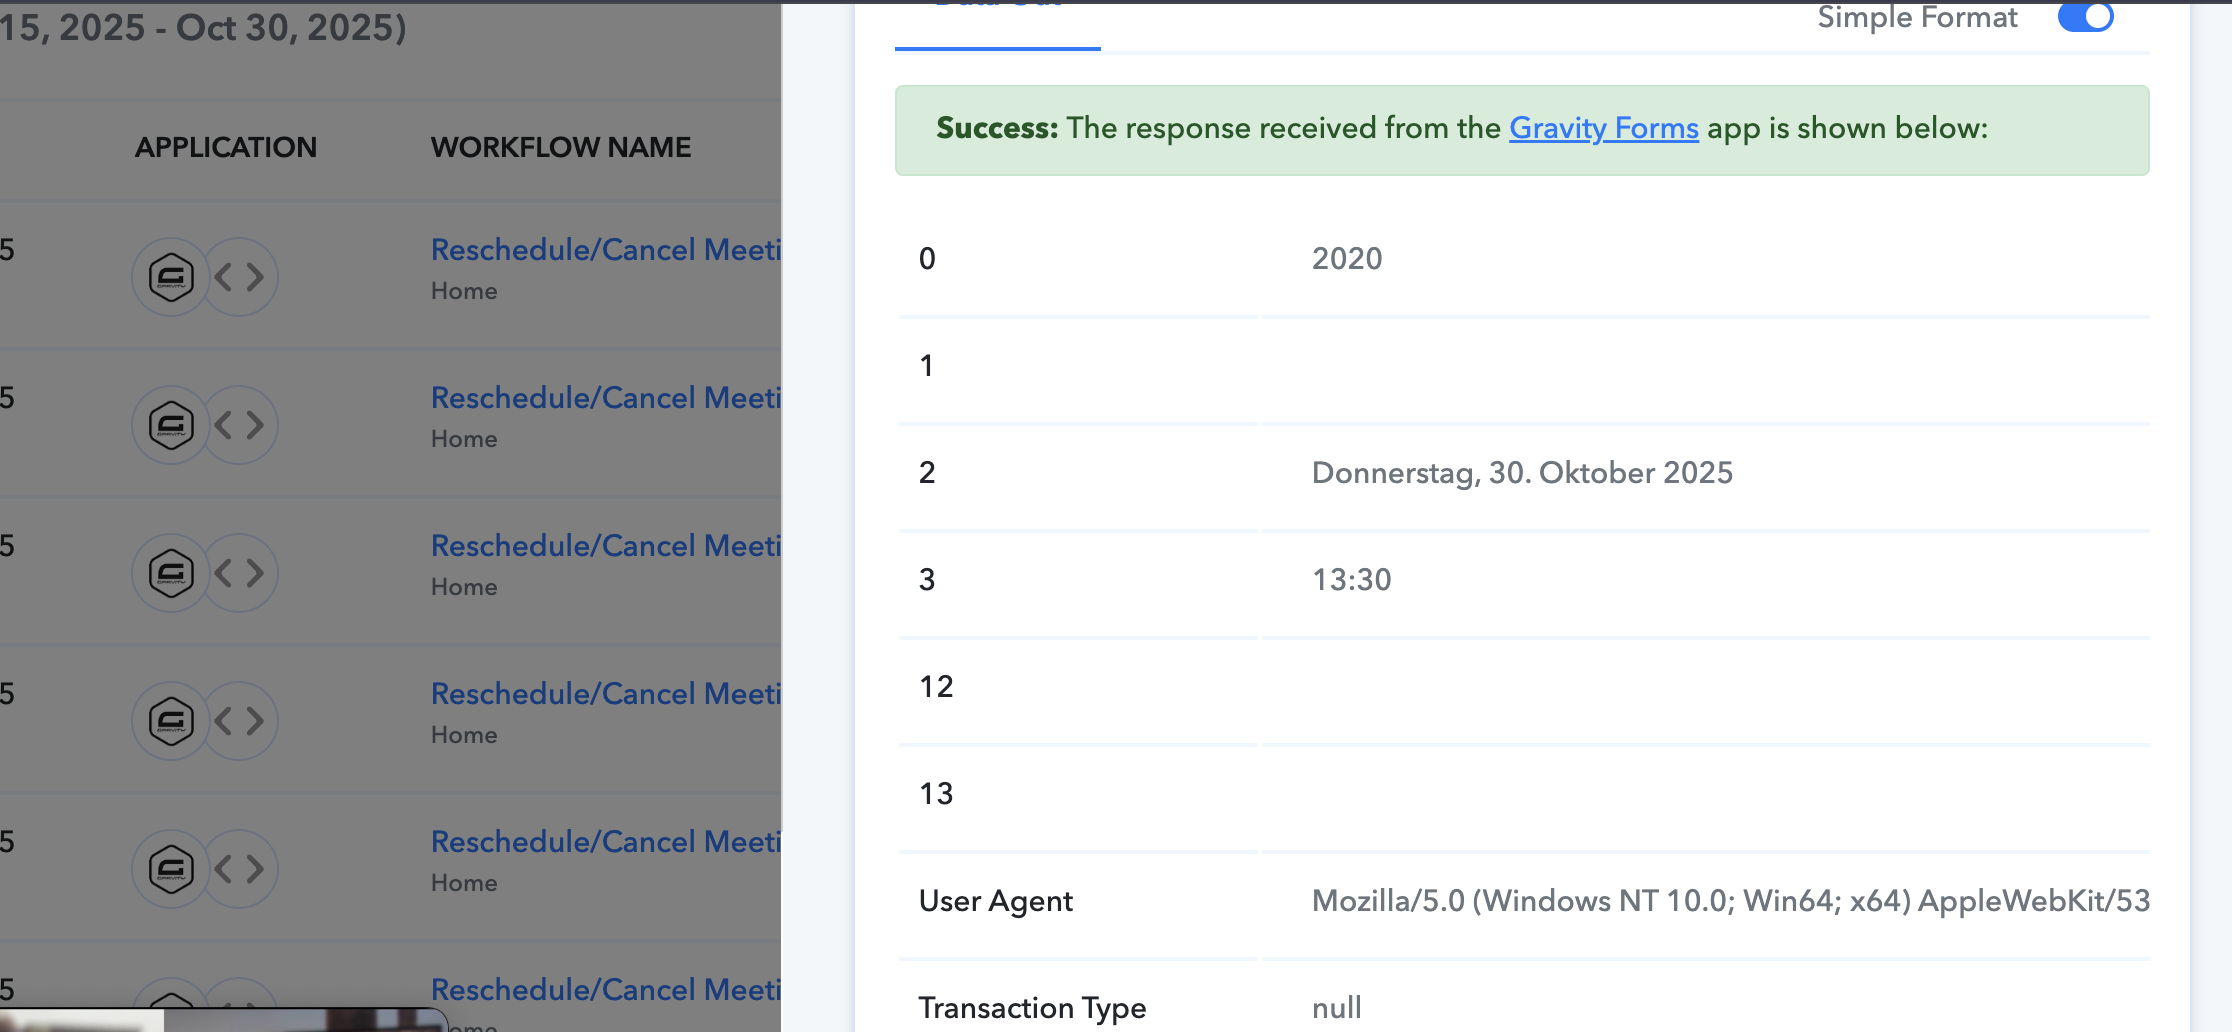Screen dimensions: 2232x1032
Task: Open the first Reschedule/Cancel Meeting workflow link
Action: [x=605, y=249]
